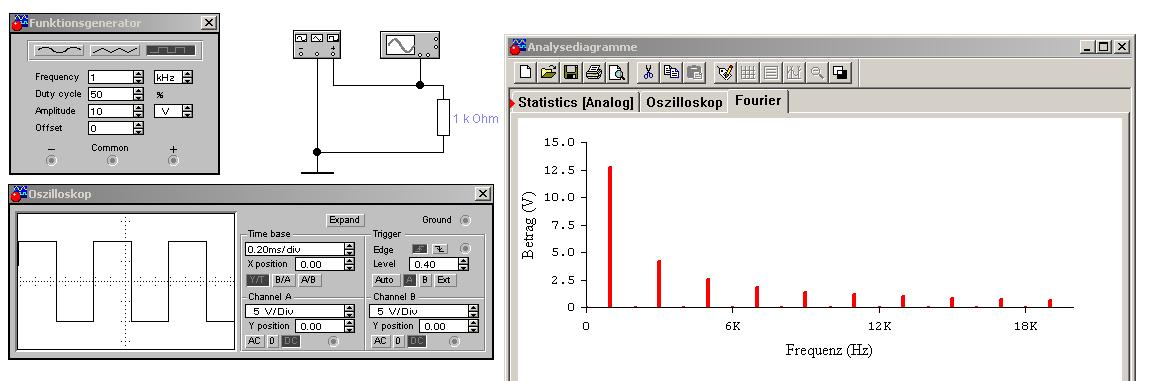The image size is (1153, 381).
Task: Click Print Preview icon in Analysediagramme
Action: [617, 72]
